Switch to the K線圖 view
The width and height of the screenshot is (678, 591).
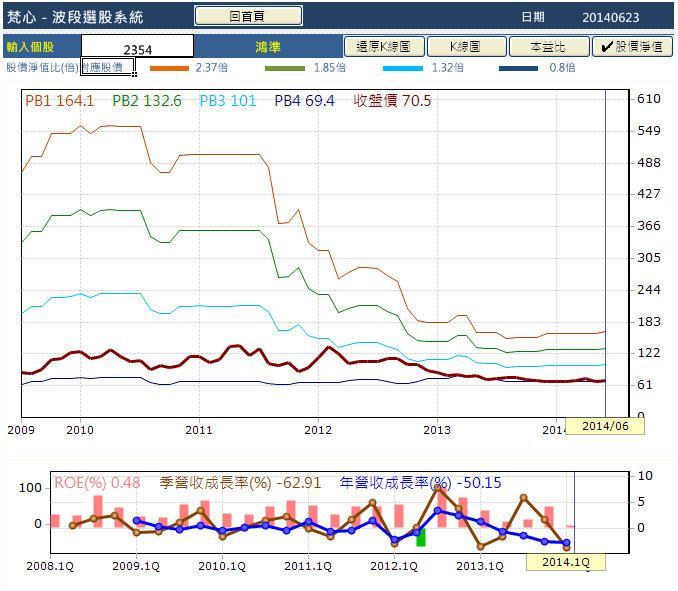pos(466,47)
